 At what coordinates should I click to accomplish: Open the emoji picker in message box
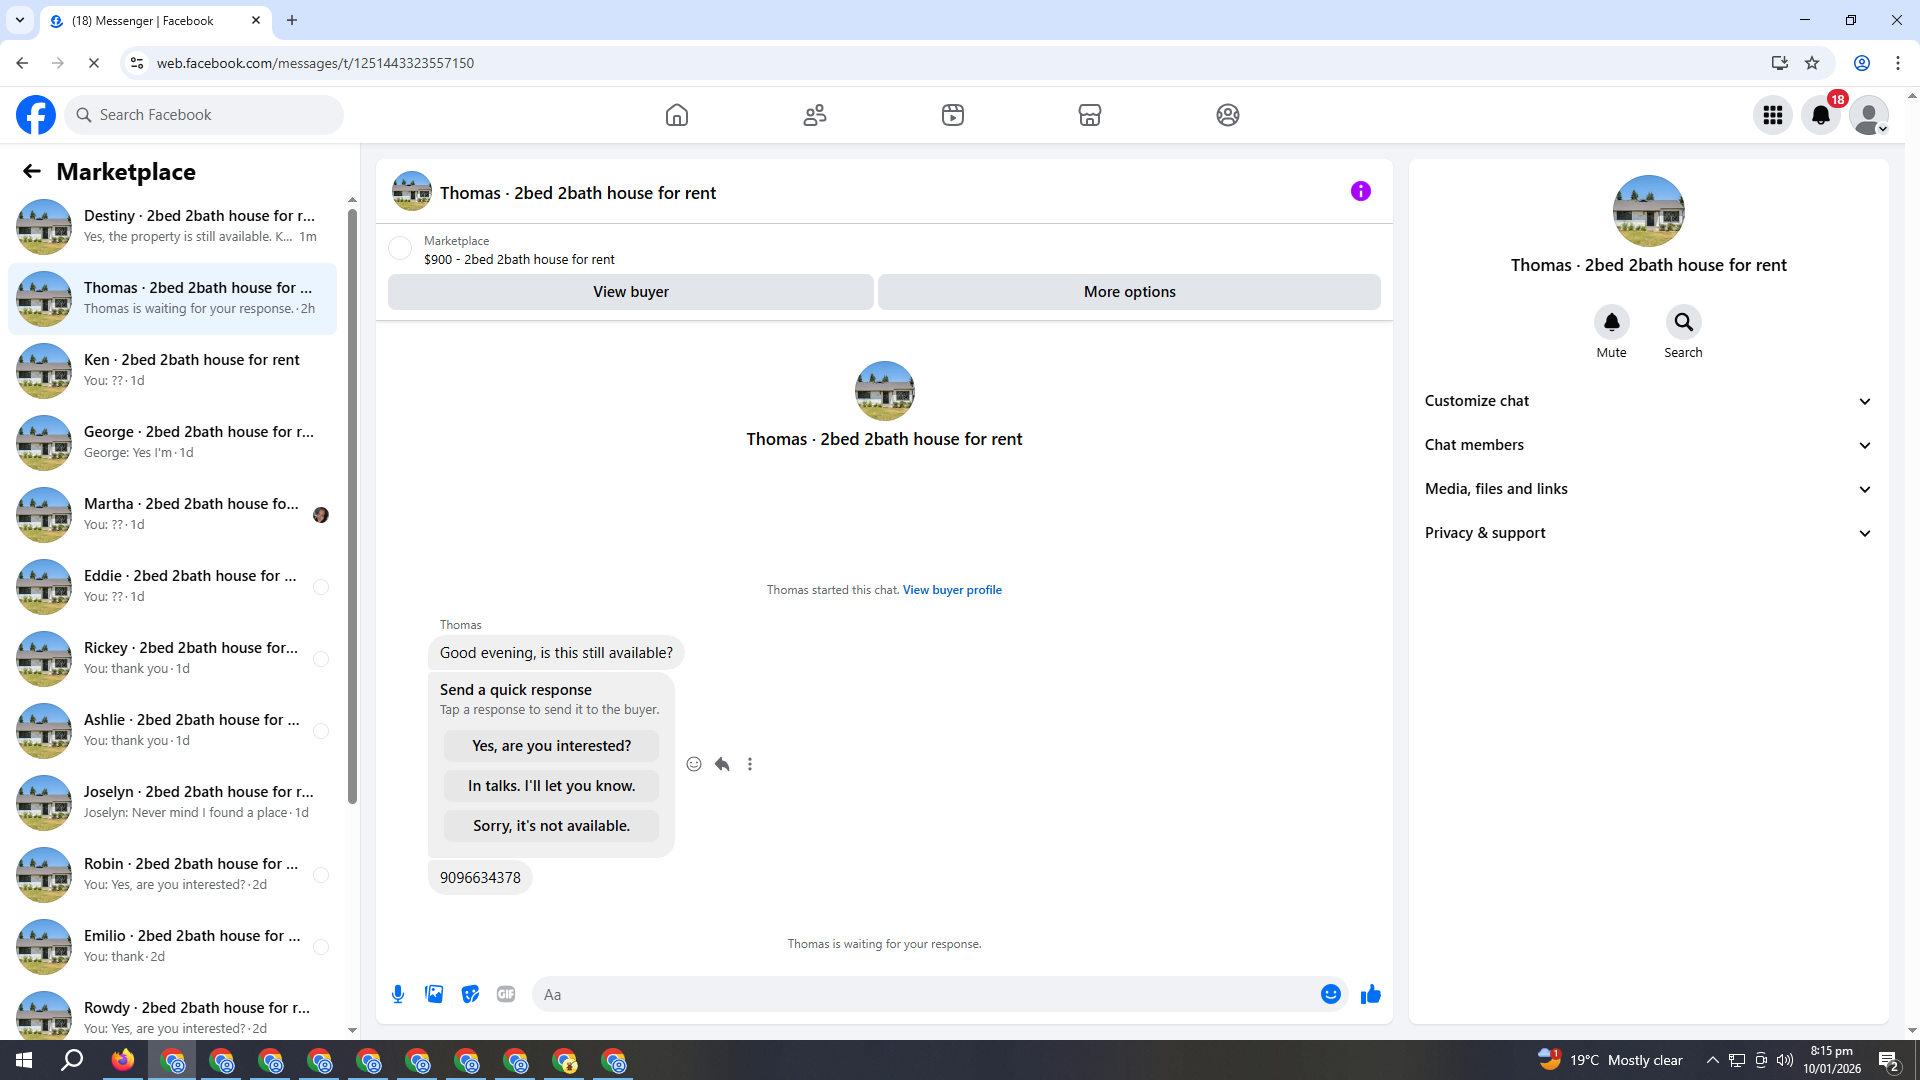[x=1330, y=994]
